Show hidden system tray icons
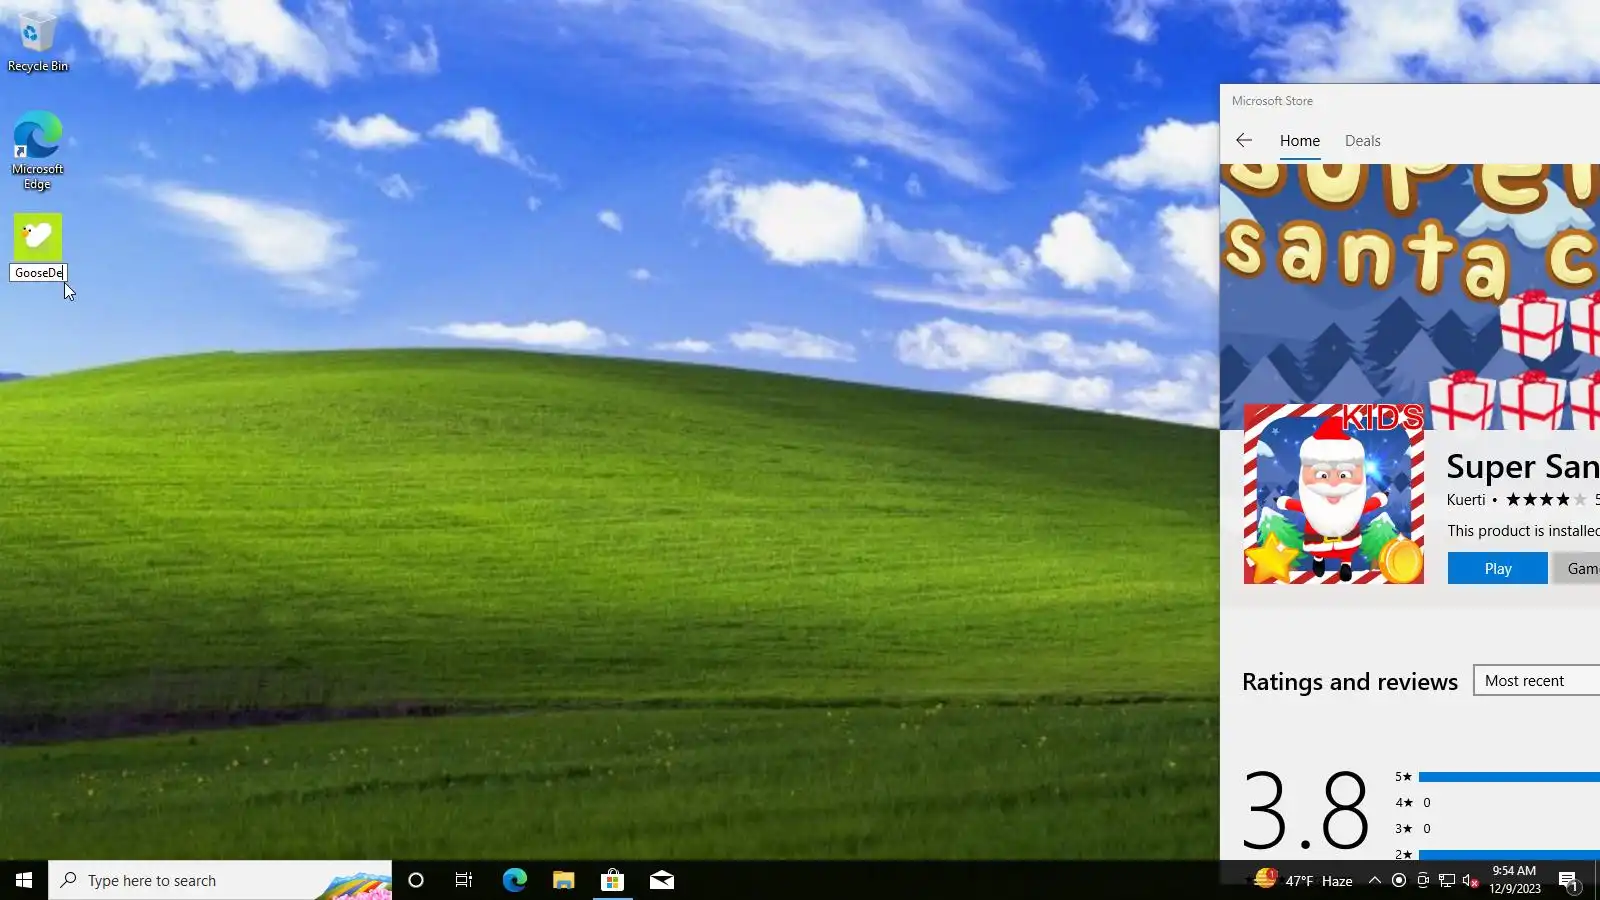 [x=1375, y=880]
